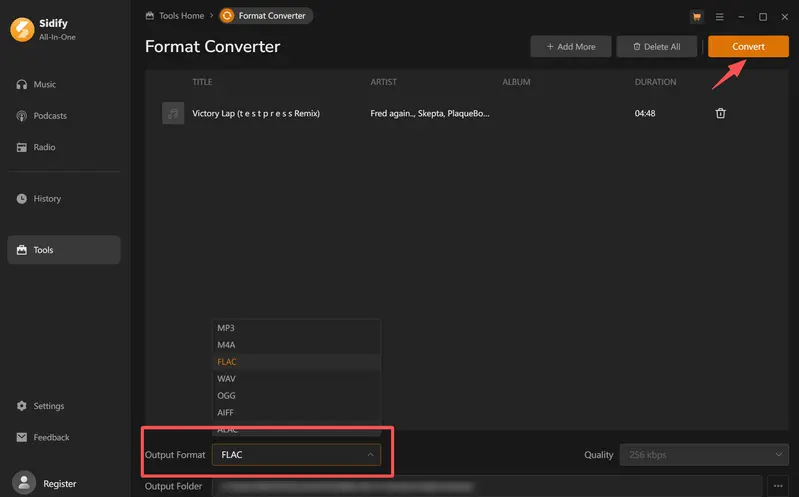This screenshot has width=799, height=497.
Task: Click the user avatar icon
Action: coord(24,483)
